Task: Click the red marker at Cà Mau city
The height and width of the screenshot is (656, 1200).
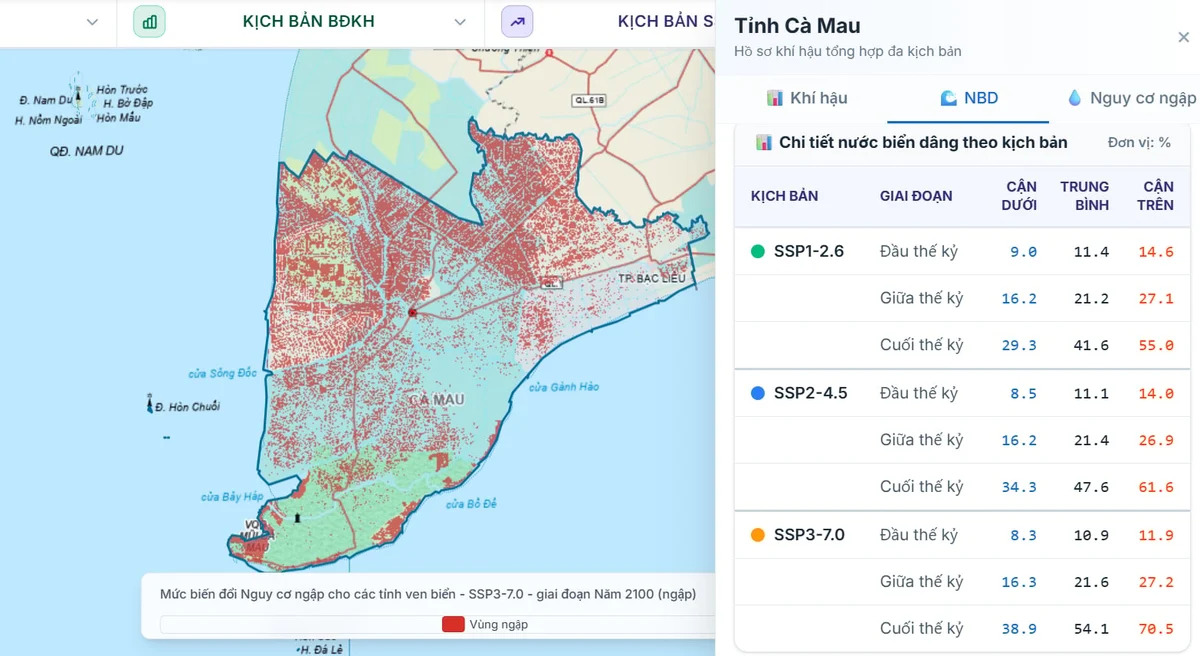Action: pyautogui.click(x=412, y=313)
